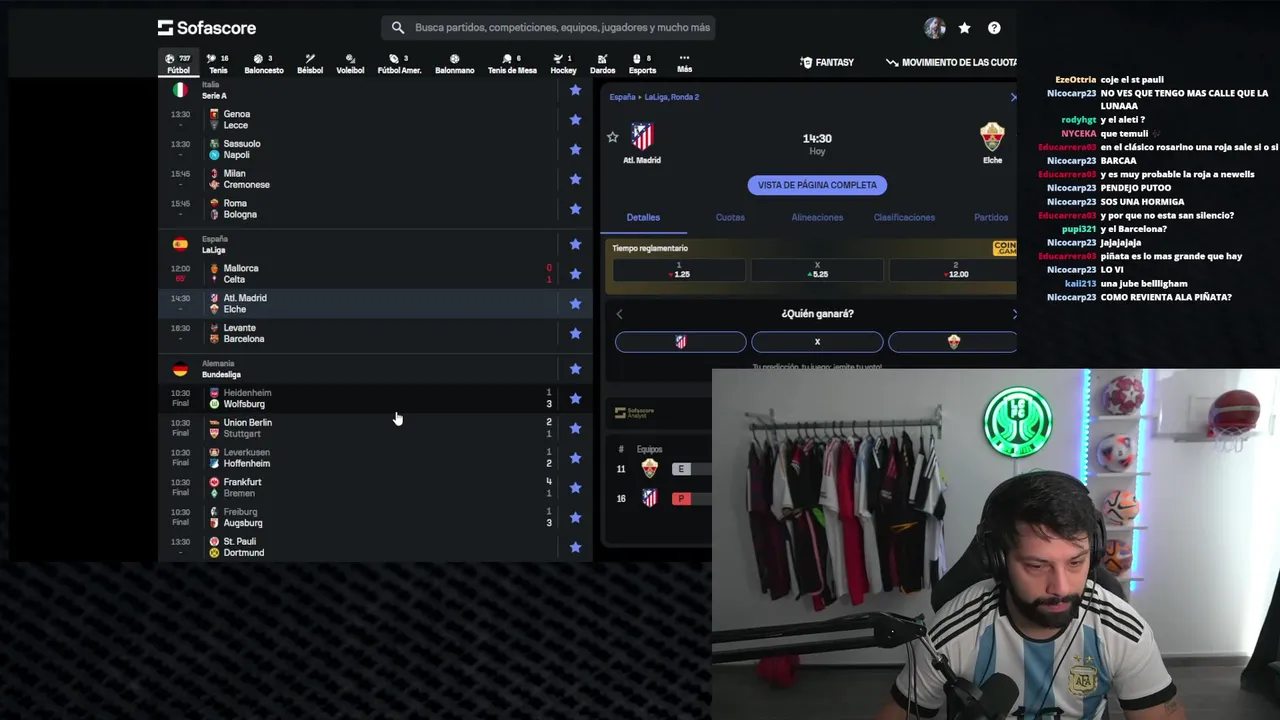
Task: Open the Fútbol Amer. sport tab
Action: click(399, 64)
